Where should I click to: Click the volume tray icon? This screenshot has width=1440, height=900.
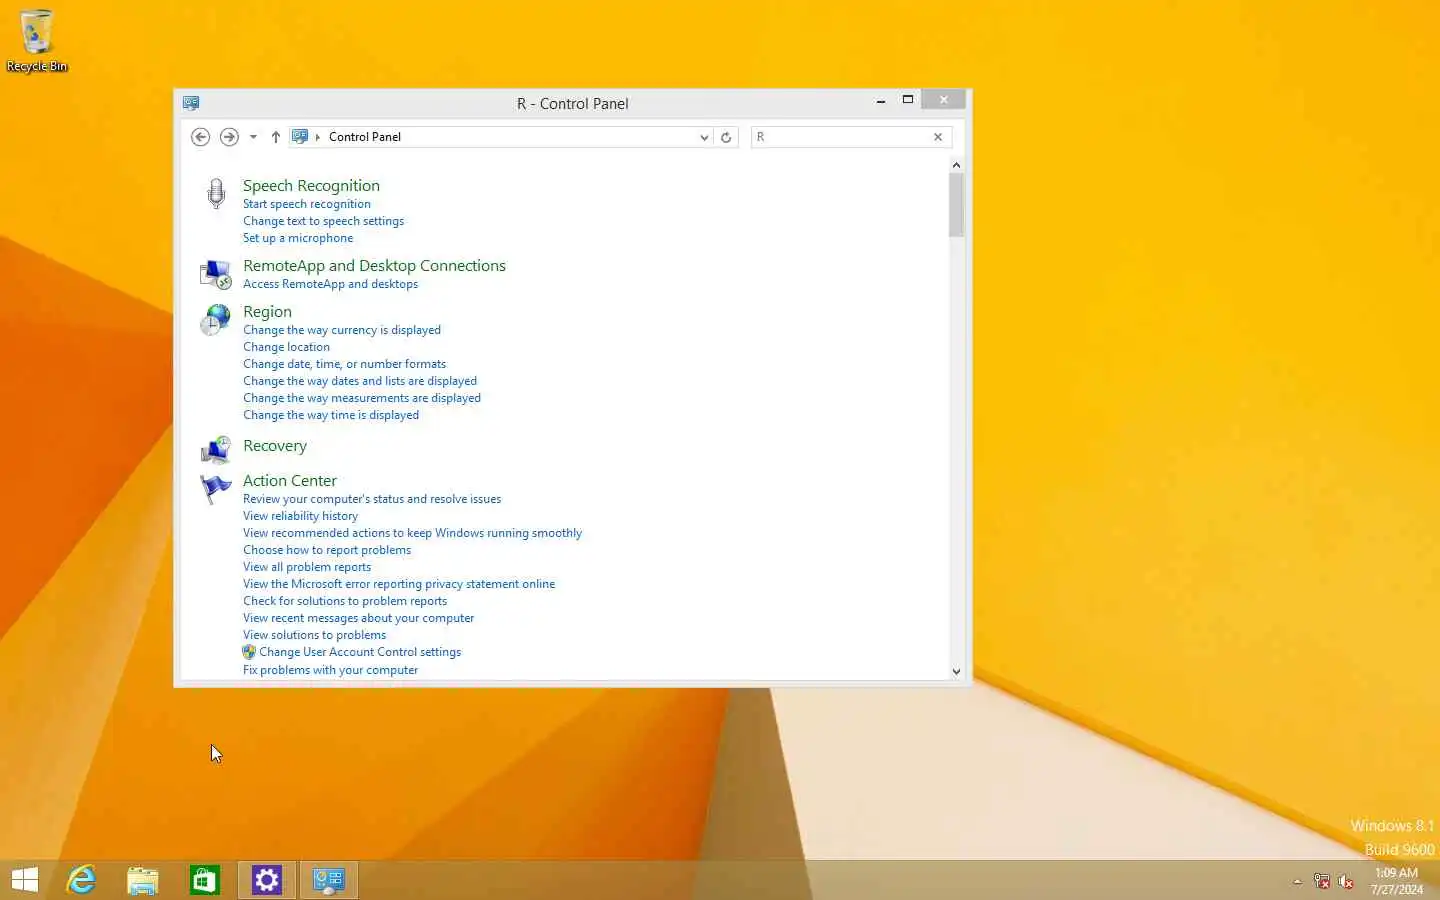1346,881
